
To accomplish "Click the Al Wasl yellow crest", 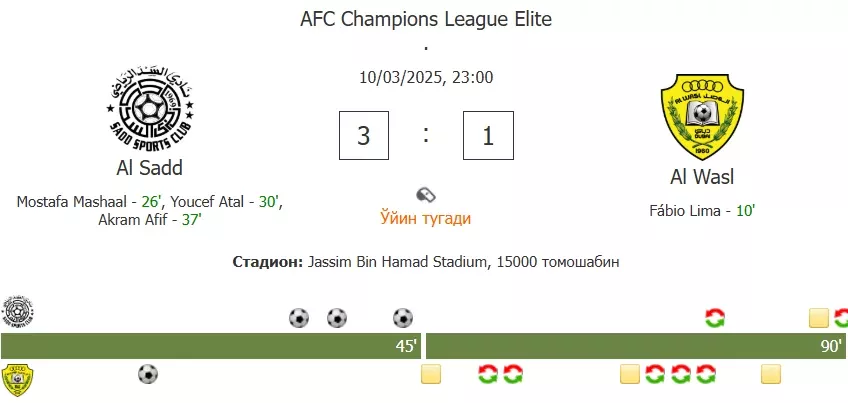I will 702,117.
